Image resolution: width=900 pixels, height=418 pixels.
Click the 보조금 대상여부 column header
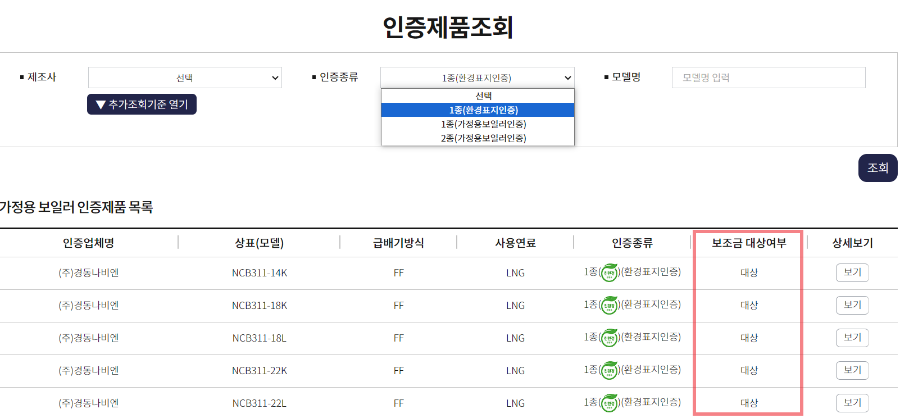tap(749, 243)
